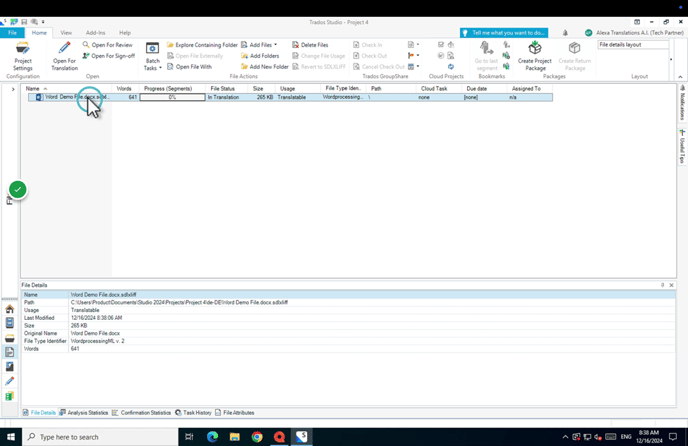Sort by the Name column header

coord(67,89)
